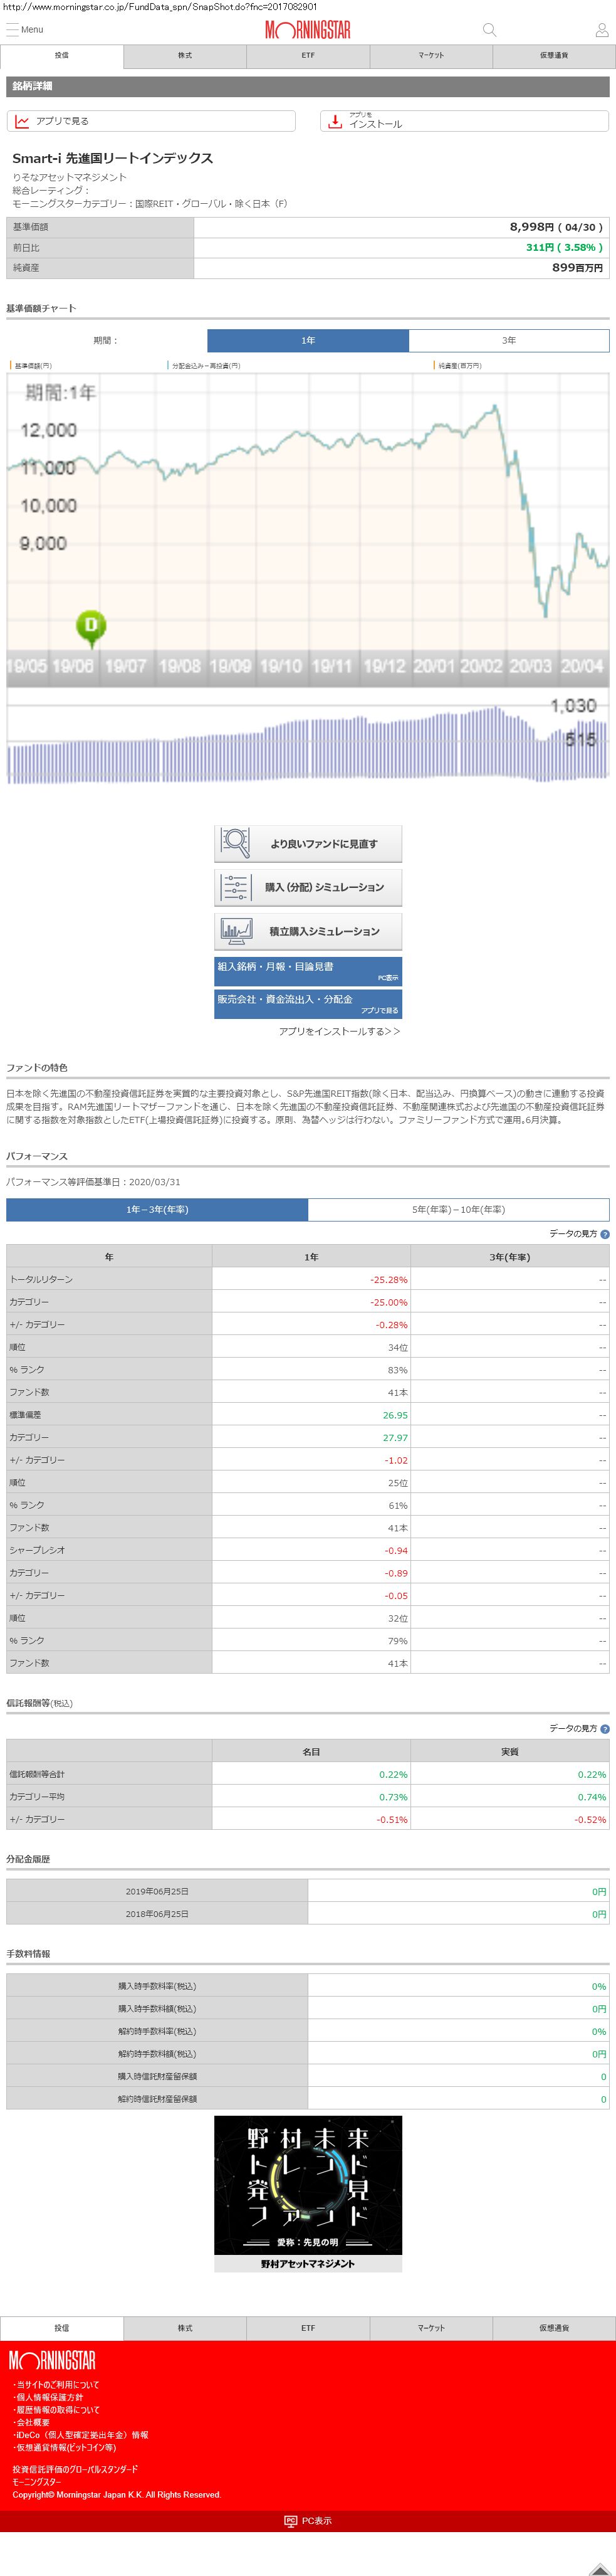Screen dimensions: 616x2576
Task: Open the user account icon
Action: click(601, 30)
